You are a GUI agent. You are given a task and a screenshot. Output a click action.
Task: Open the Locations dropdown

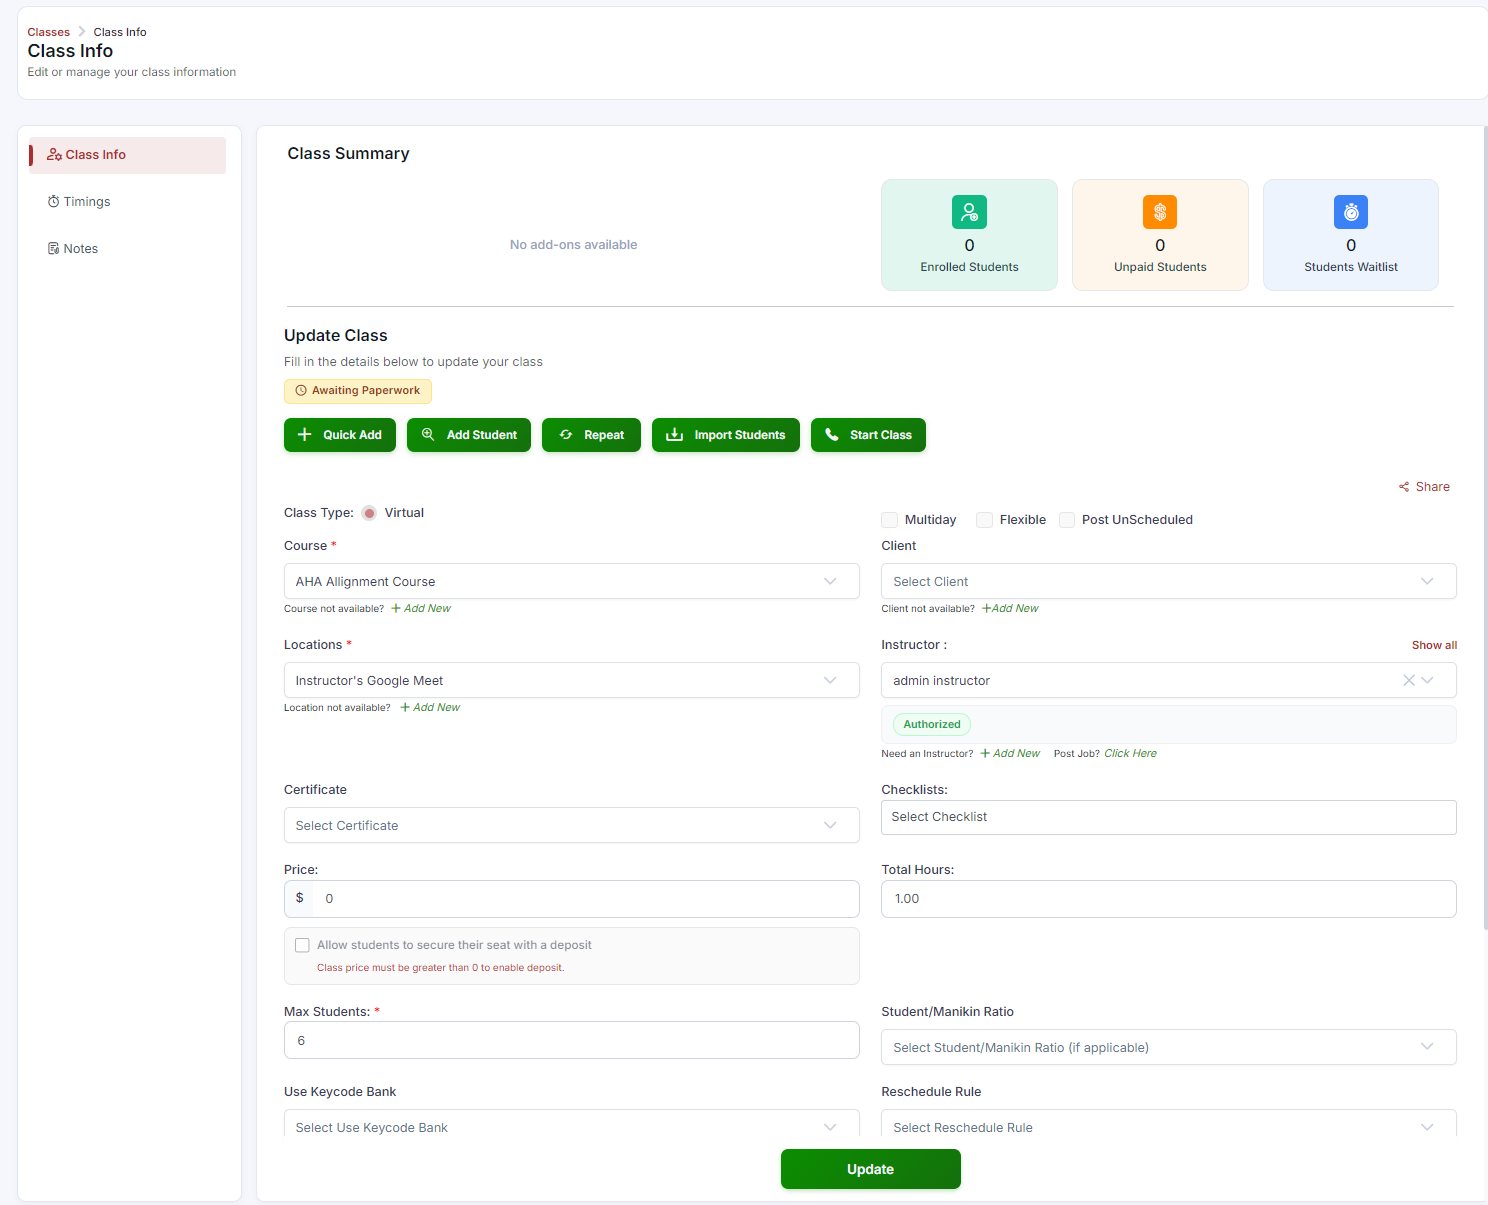point(572,680)
